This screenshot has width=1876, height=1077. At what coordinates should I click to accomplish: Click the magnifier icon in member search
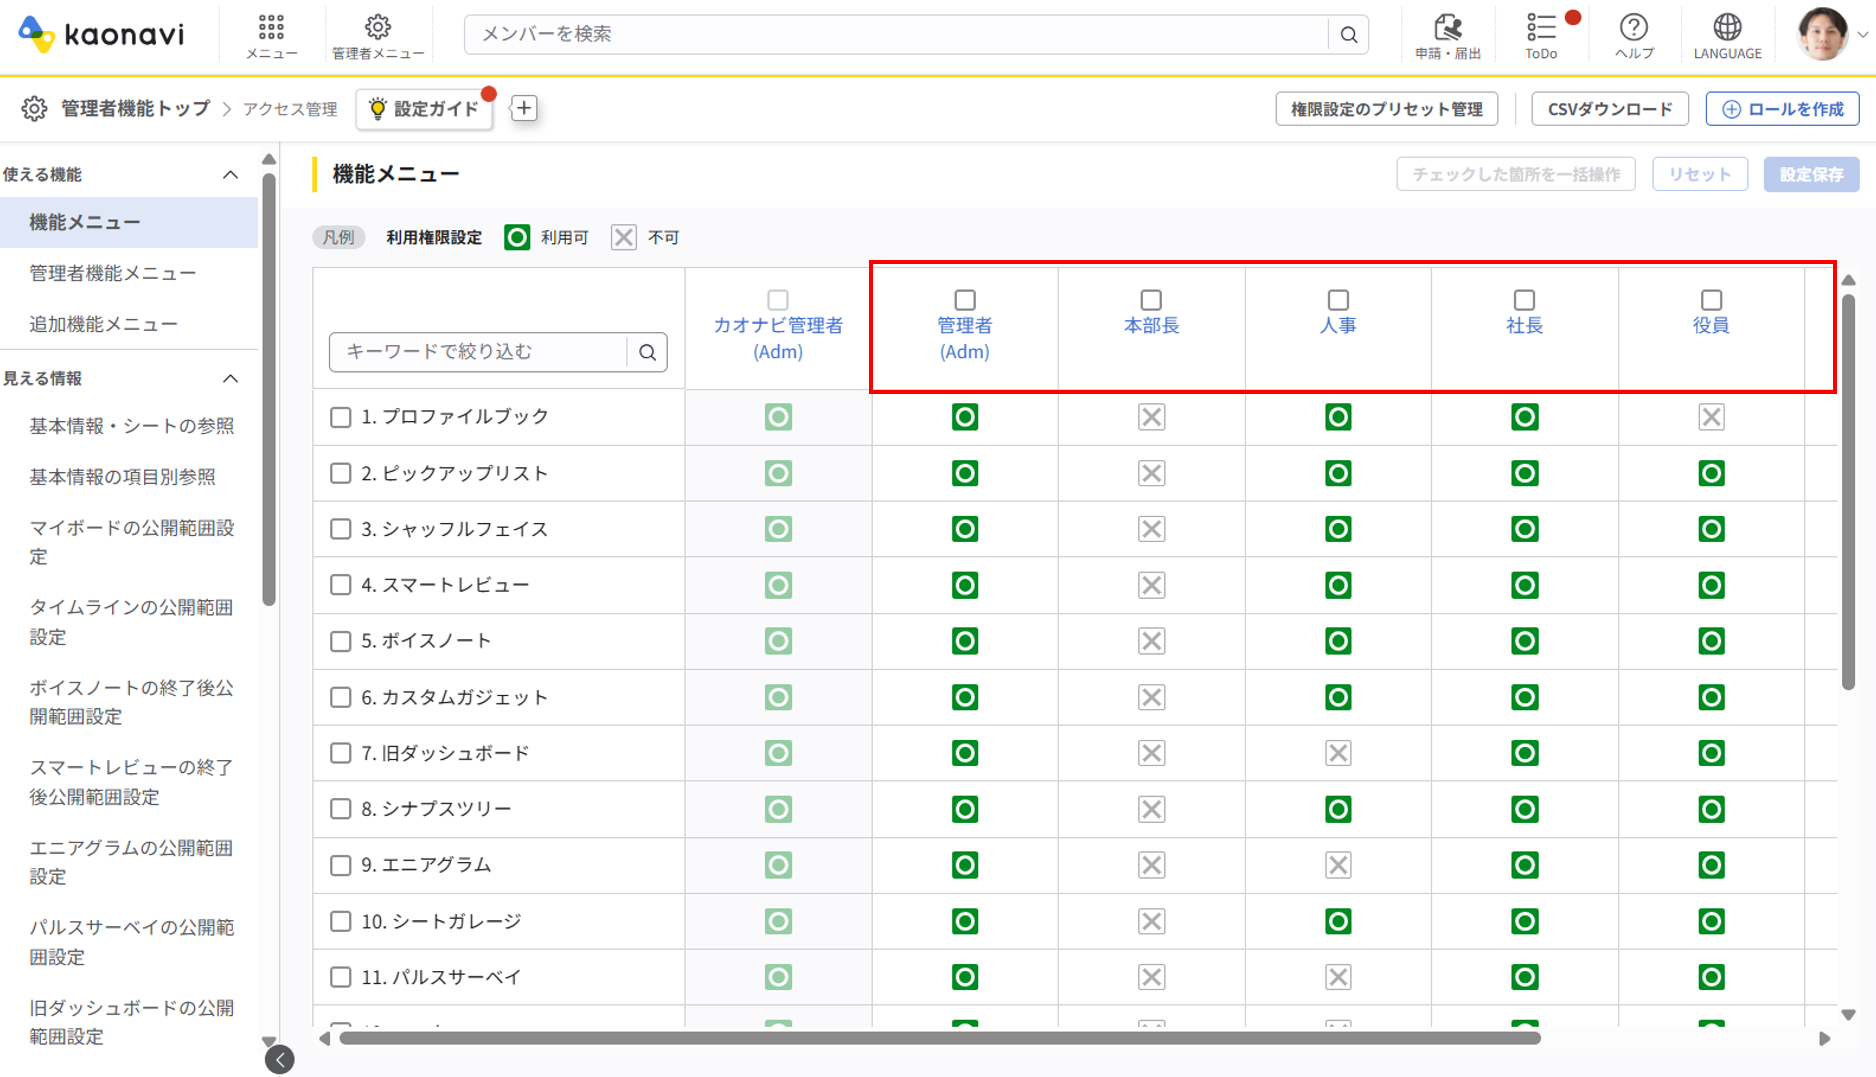pyautogui.click(x=1349, y=35)
